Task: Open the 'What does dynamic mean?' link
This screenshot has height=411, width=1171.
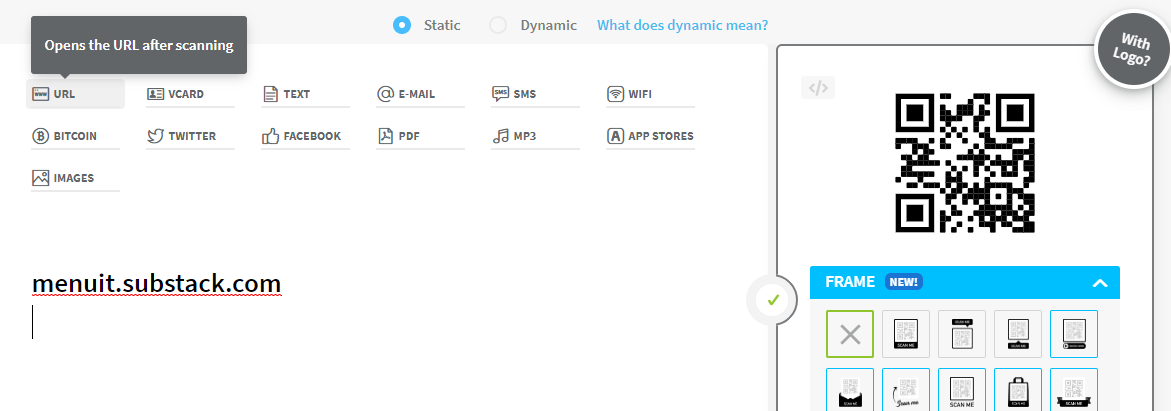Action: 683,25
